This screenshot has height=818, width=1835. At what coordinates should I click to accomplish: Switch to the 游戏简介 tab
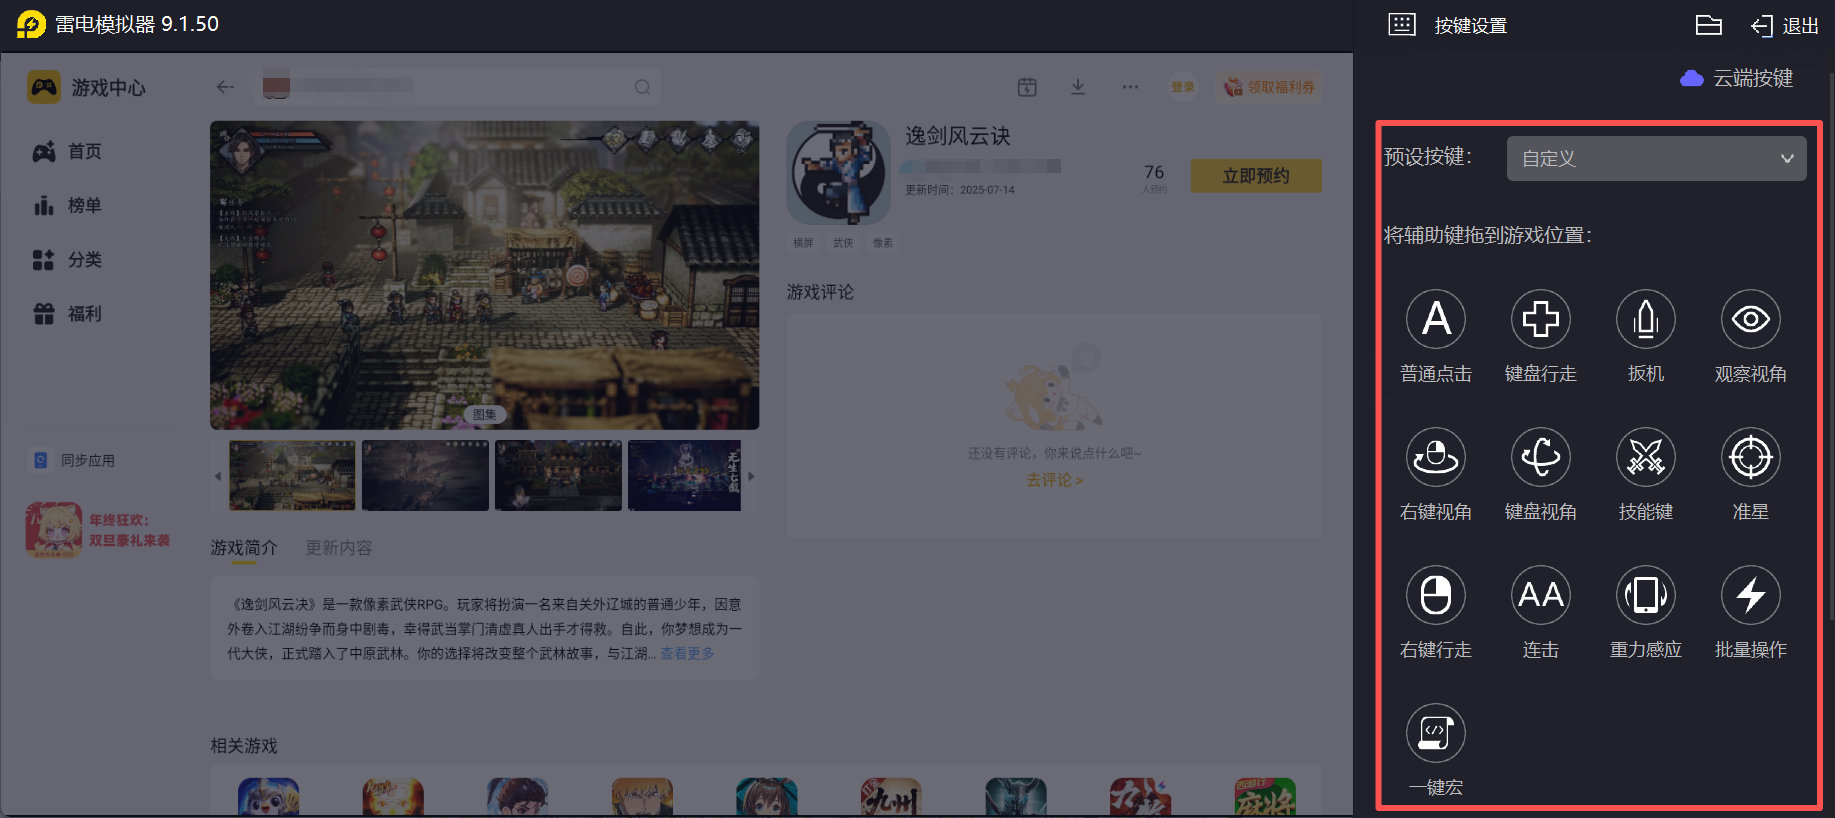point(244,548)
